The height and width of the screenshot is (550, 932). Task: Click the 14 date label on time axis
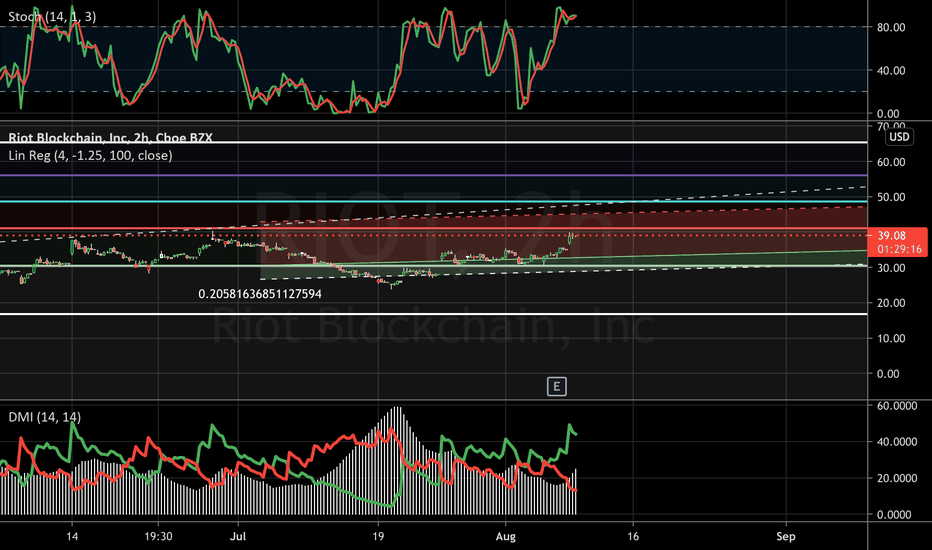pyautogui.click(x=72, y=536)
